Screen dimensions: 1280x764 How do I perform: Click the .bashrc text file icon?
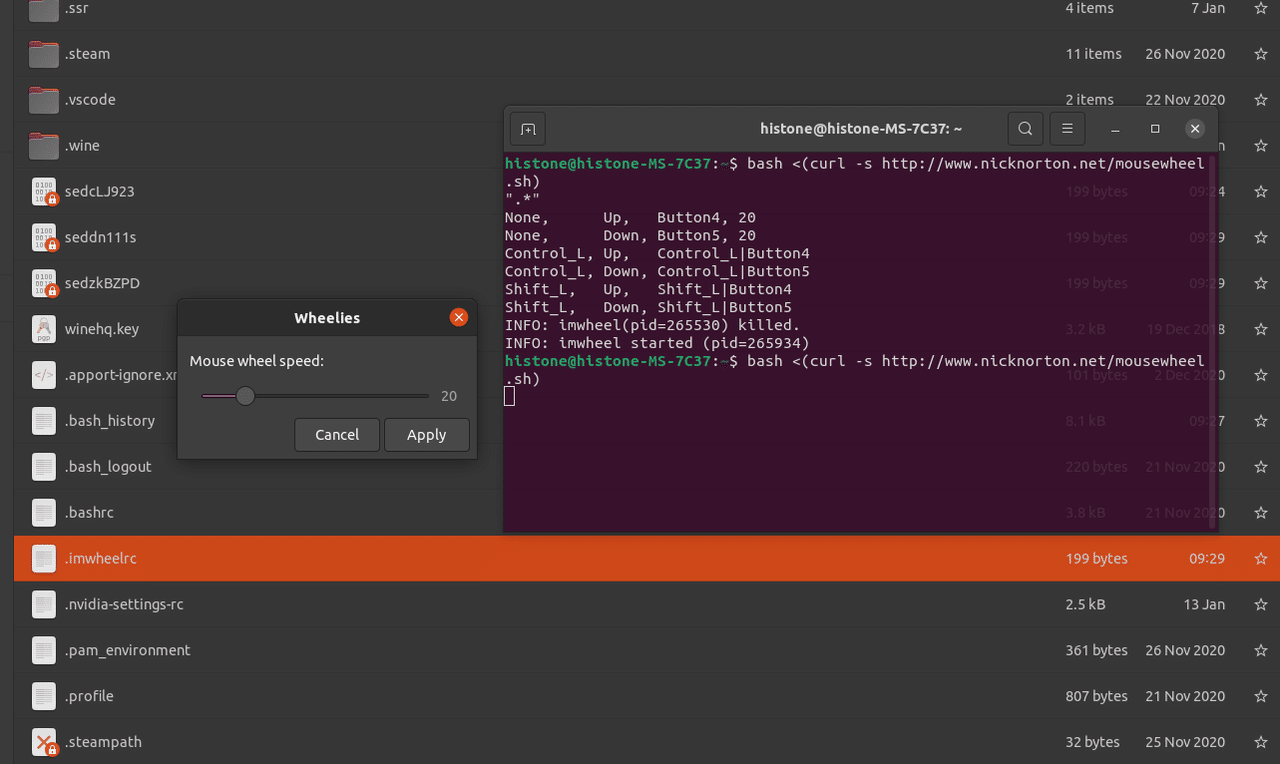tap(43, 512)
